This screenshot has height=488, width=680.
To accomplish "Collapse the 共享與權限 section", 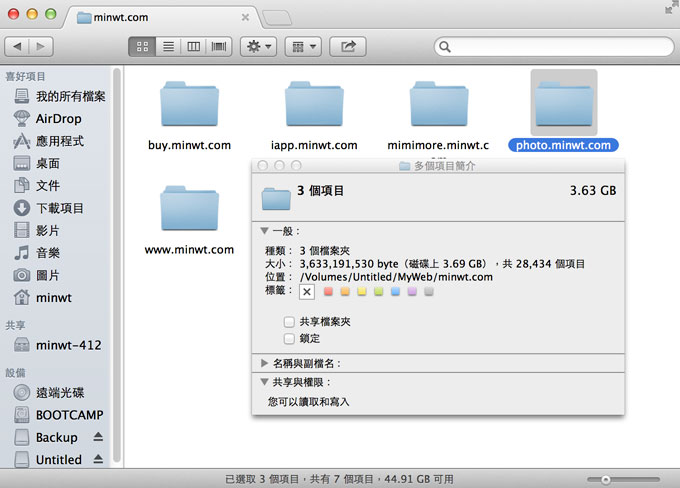I will tap(264, 382).
